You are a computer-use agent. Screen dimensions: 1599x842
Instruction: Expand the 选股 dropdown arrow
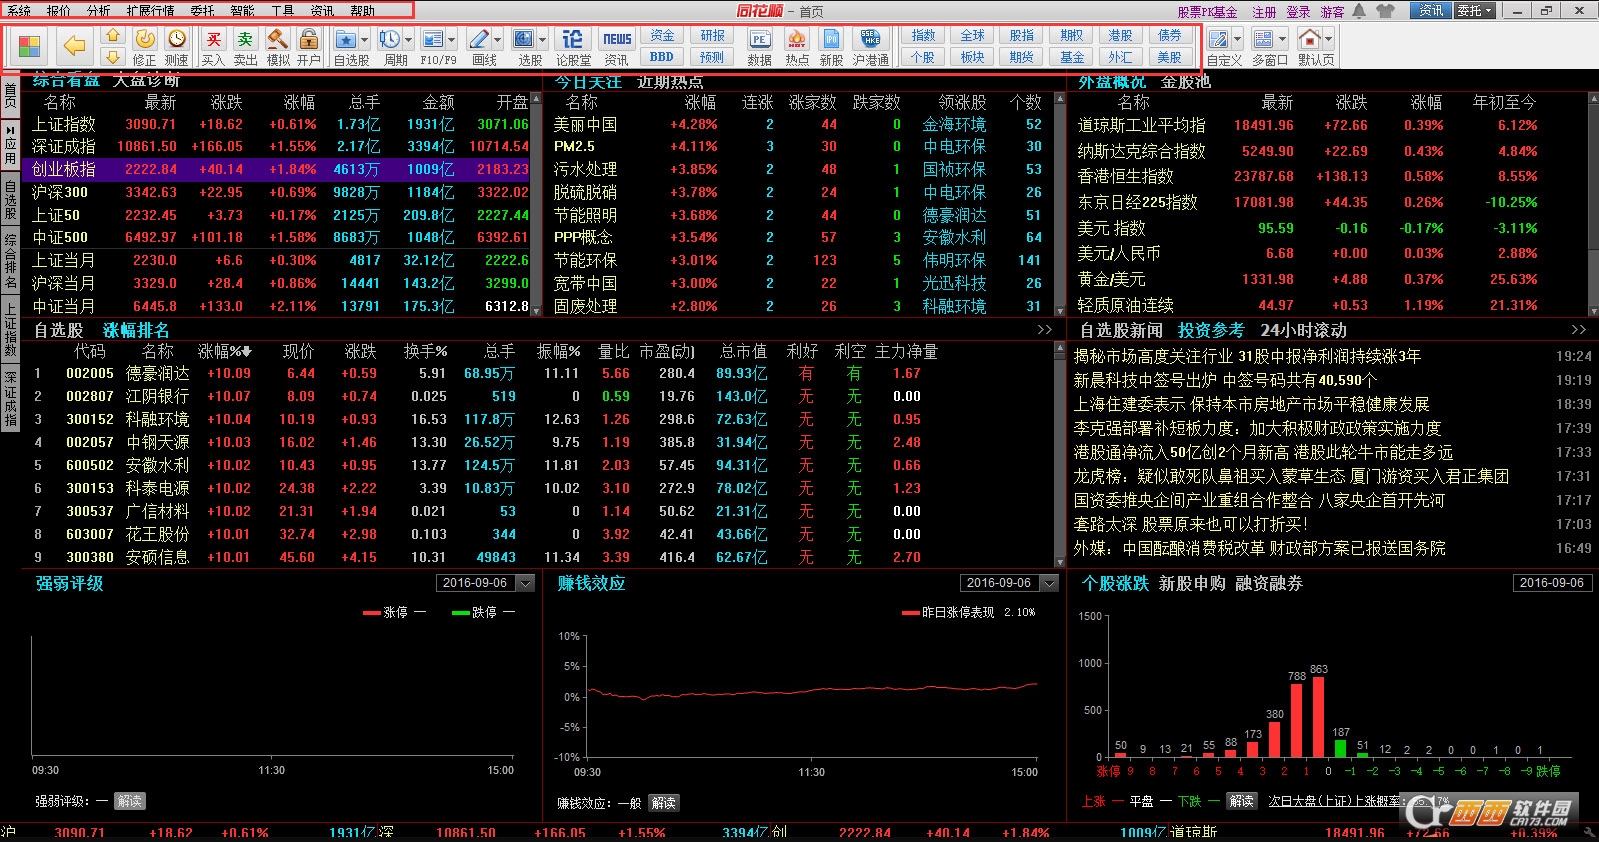pyautogui.click(x=543, y=40)
